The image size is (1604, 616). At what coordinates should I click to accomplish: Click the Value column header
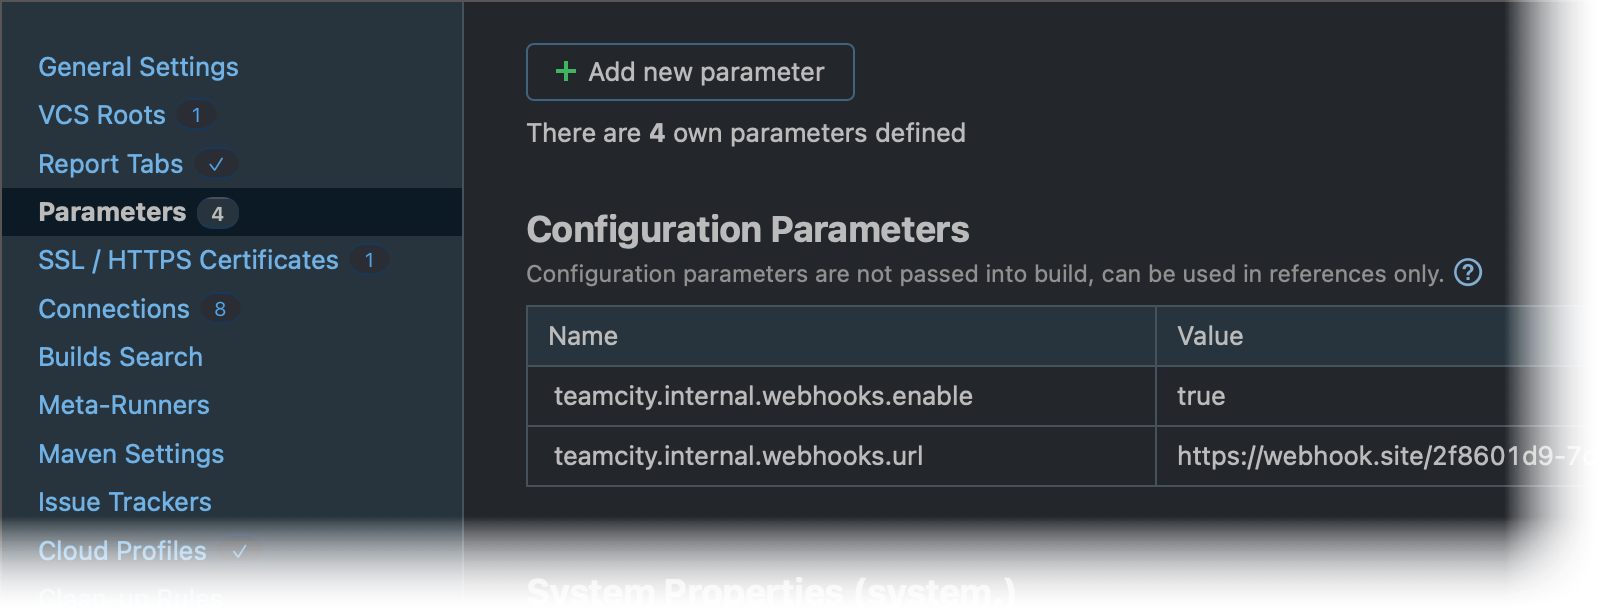click(x=1210, y=336)
